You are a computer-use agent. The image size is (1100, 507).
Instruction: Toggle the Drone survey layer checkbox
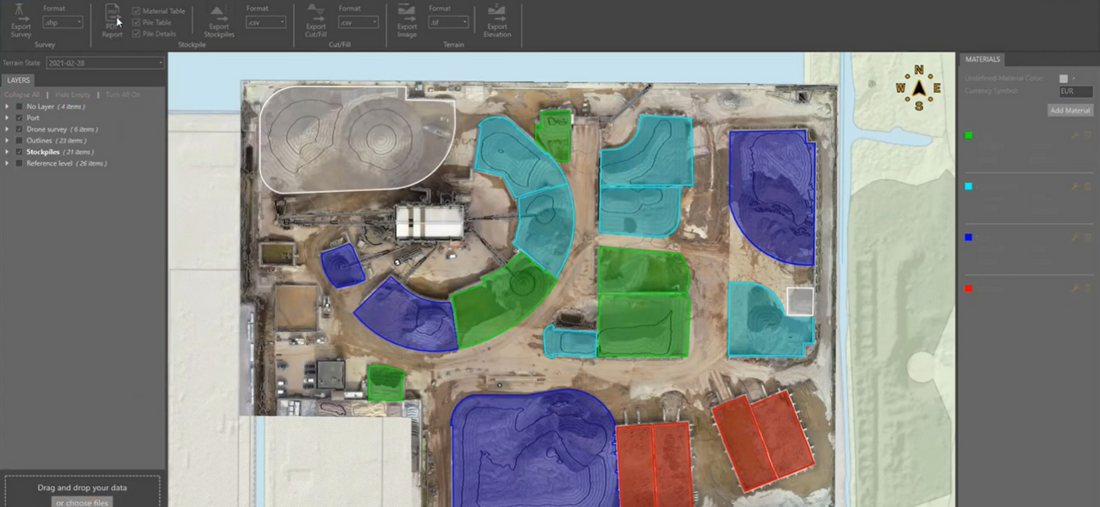tap(20, 129)
